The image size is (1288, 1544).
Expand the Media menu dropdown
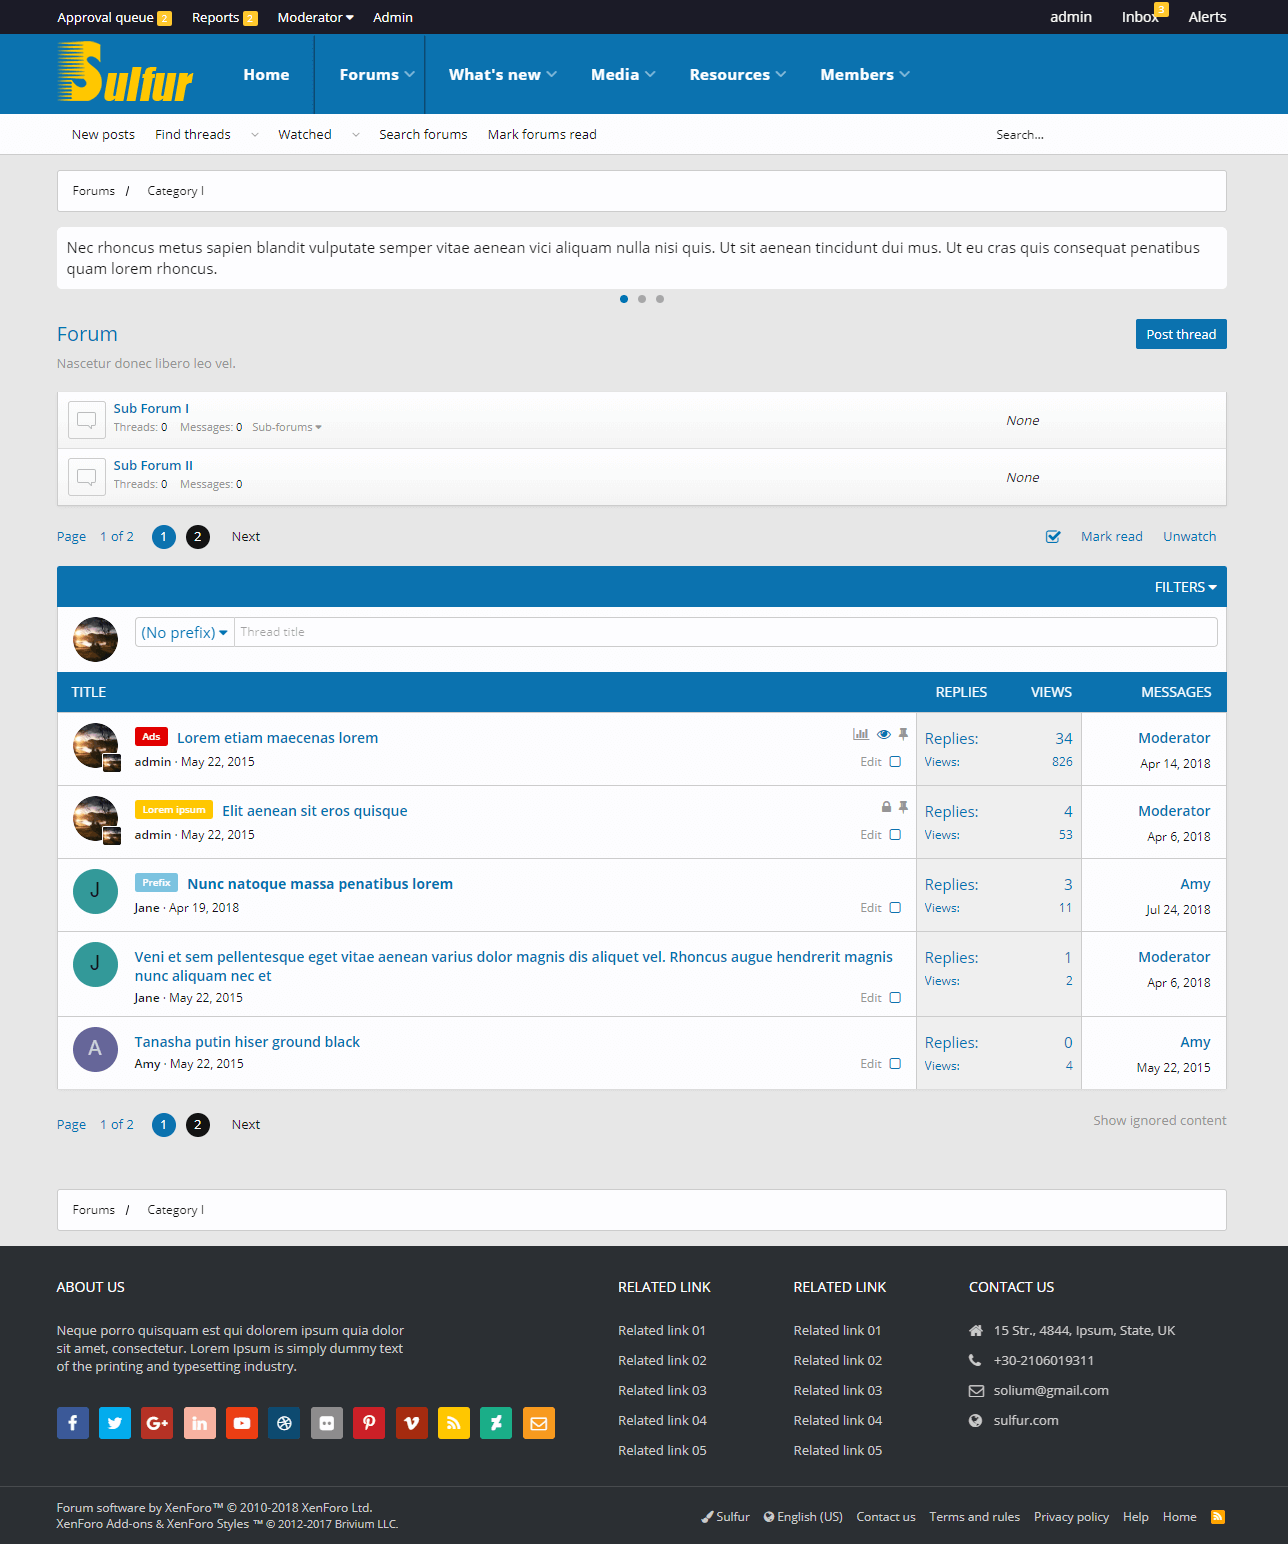tap(650, 74)
